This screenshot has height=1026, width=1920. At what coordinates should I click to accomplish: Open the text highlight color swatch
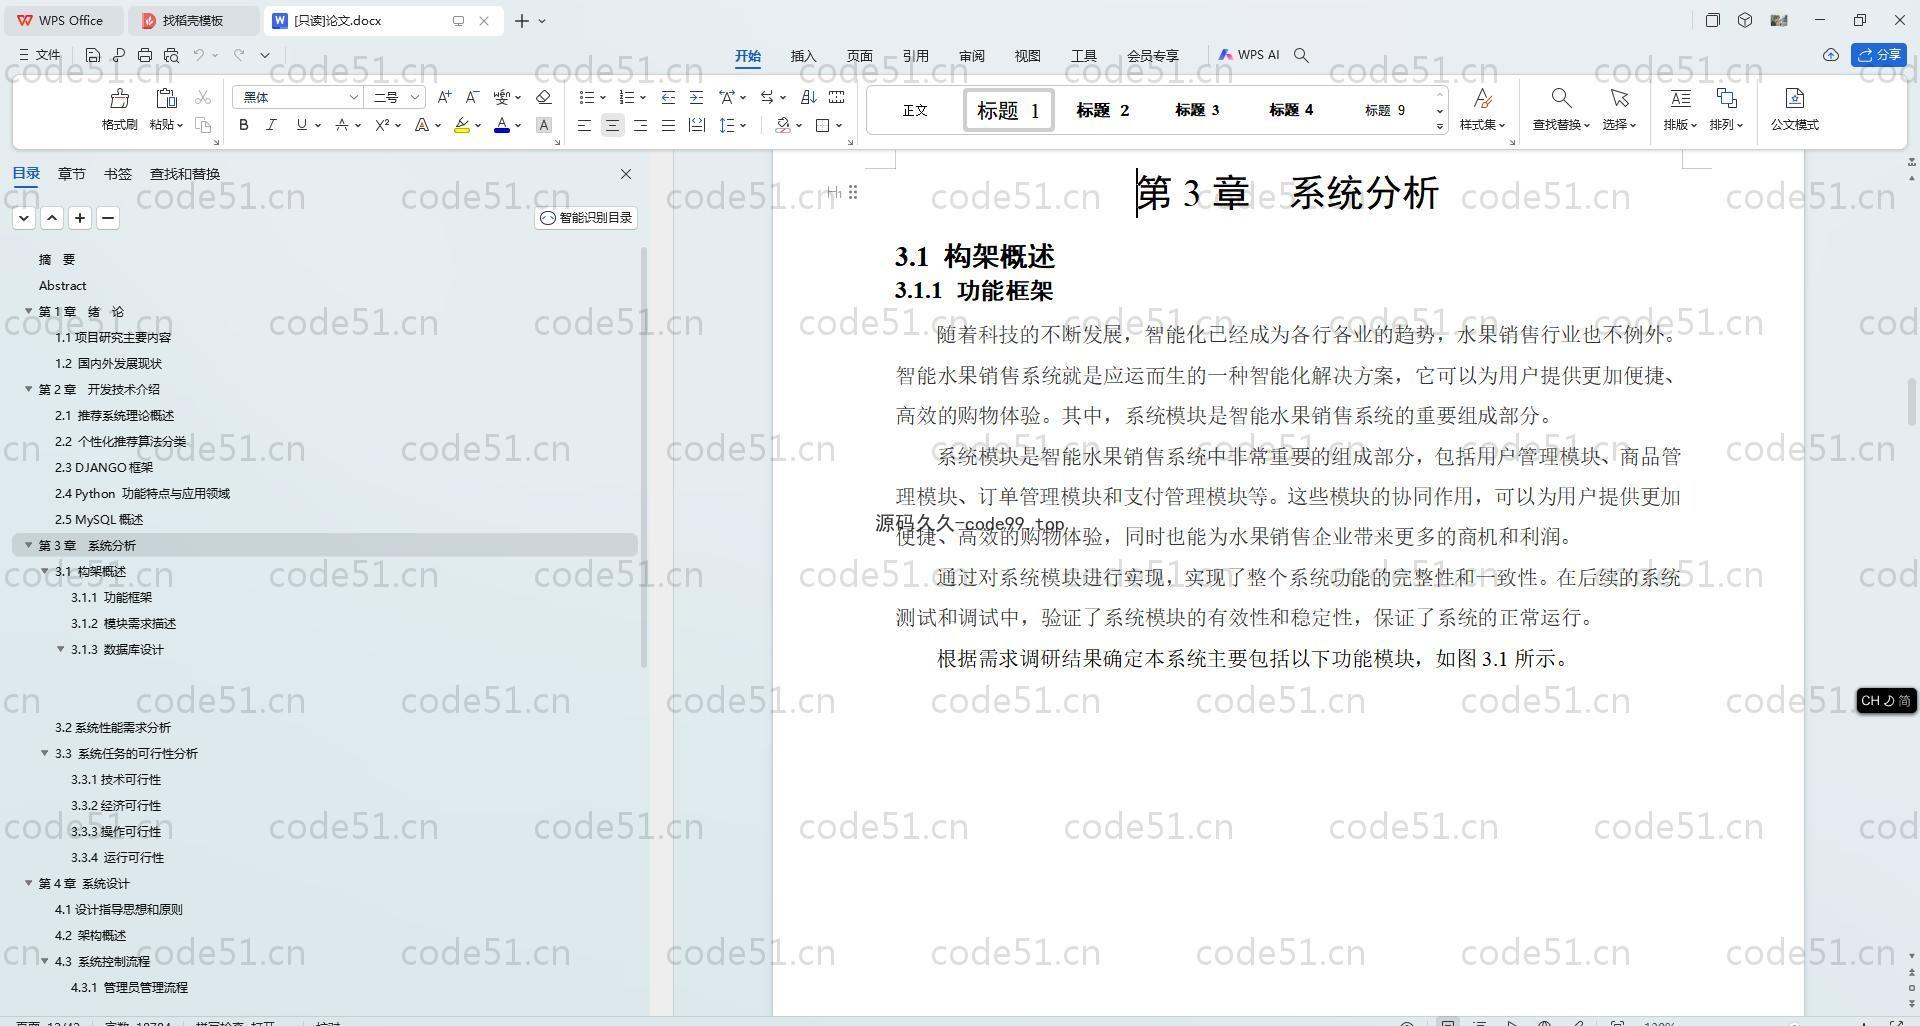pyautogui.click(x=462, y=125)
